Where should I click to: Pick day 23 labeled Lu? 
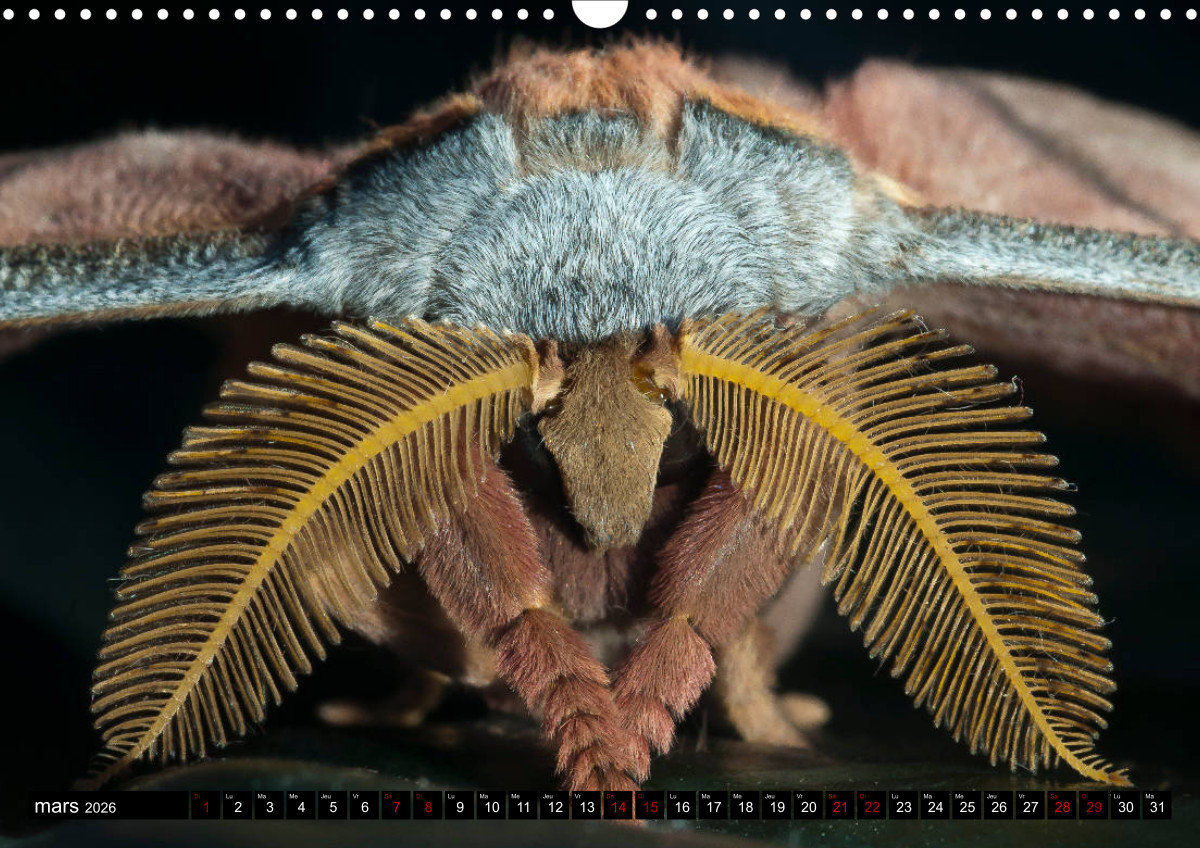[903, 807]
